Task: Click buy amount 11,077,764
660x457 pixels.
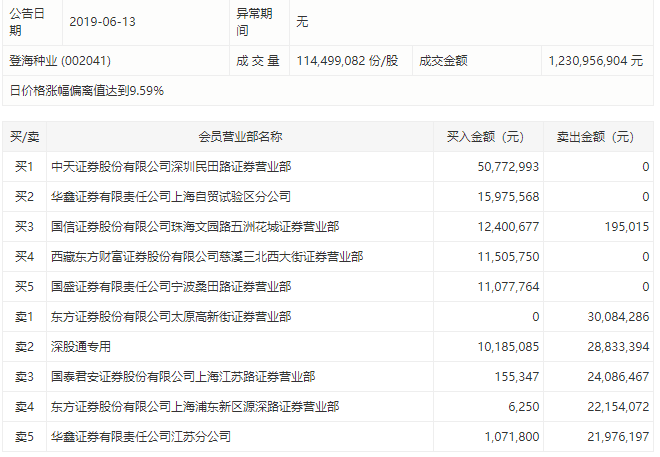Action: pyautogui.click(x=508, y=287)
